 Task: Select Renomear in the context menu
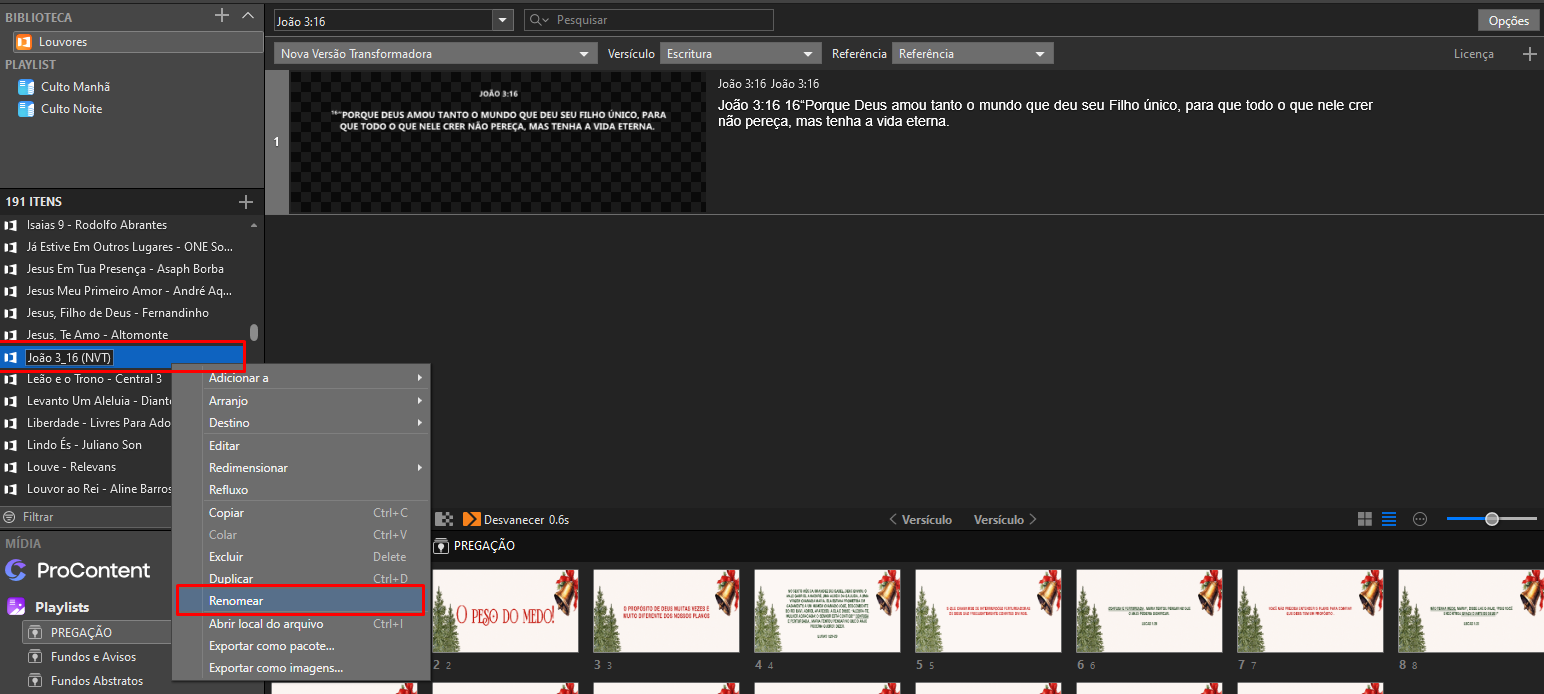click(x=300, y=601)
